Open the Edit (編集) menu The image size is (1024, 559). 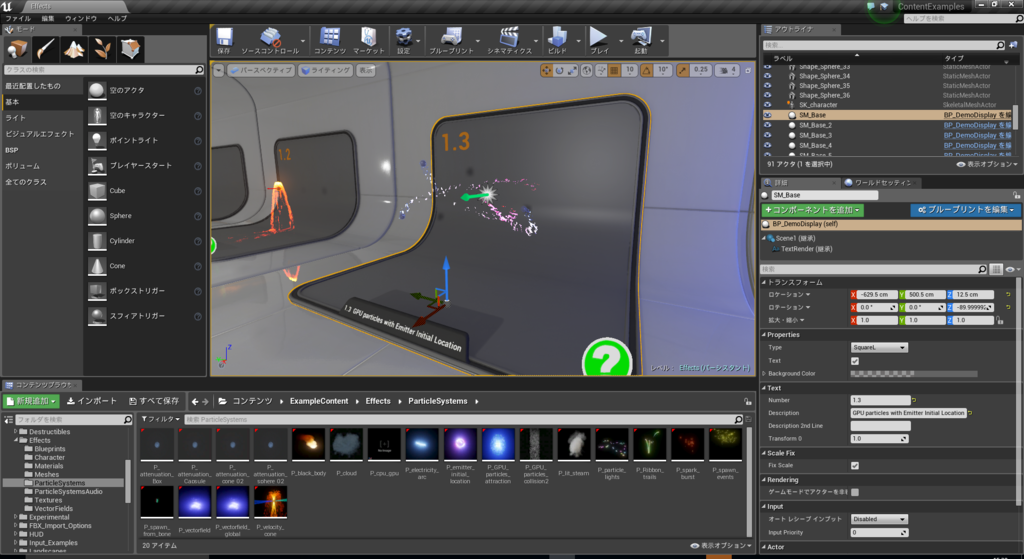click(48, 18)
